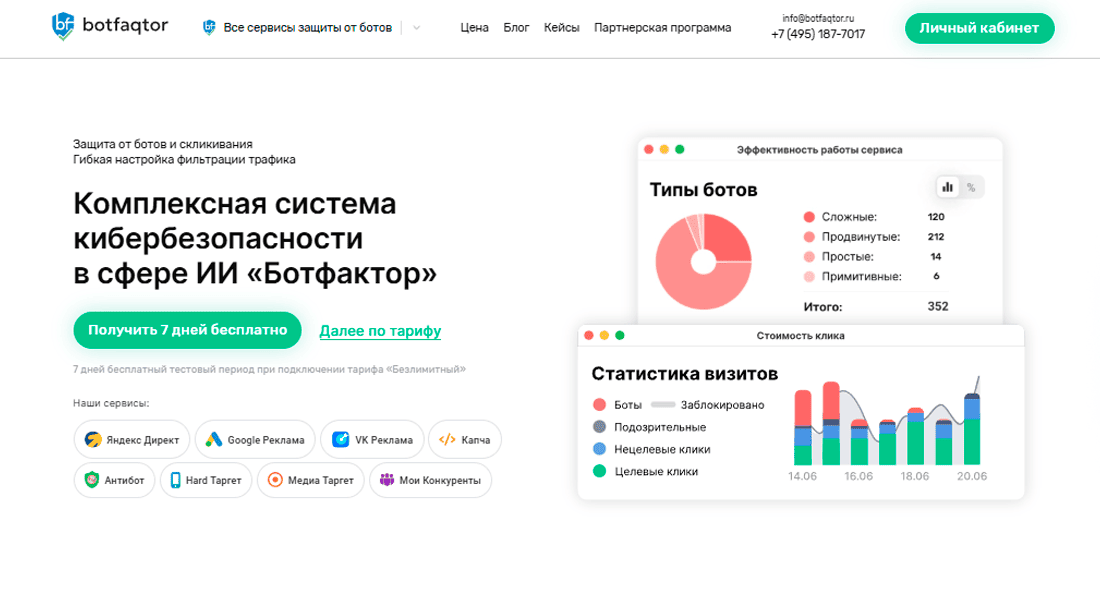
Task: Click the green dot on Эффективность работы сервиса window
Action: (x=679, y=149)
